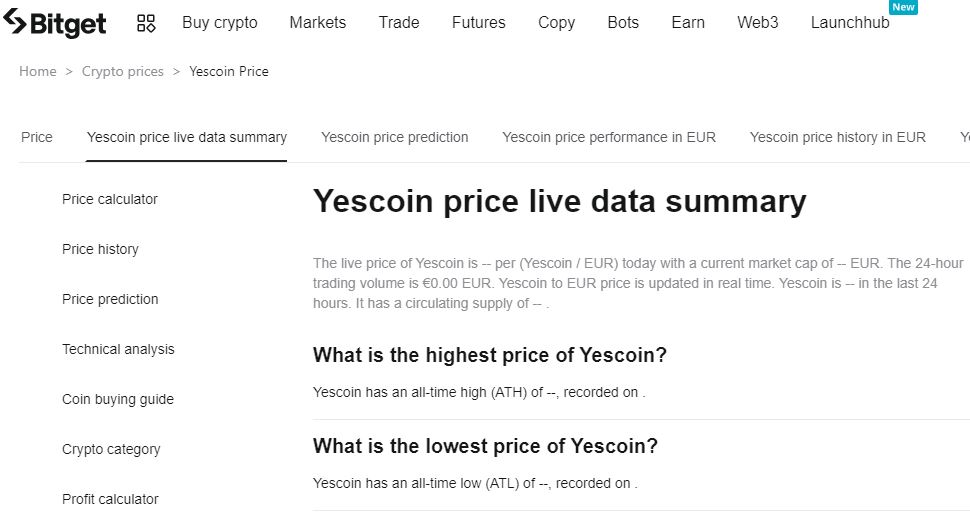970x513 pixels.
Task: Open the Copy trading menu
Action: (556, 22)
